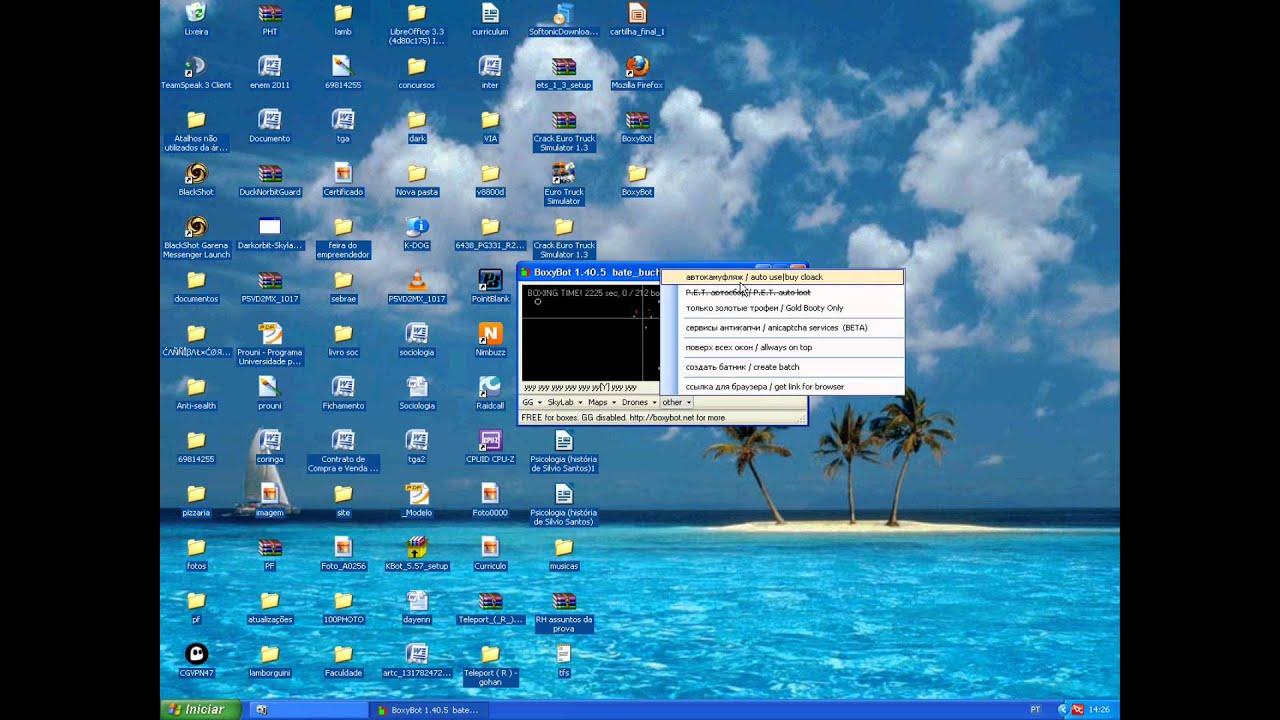
Task: Enable 'Gold Booty Only' option
Action: pos(782,308)
